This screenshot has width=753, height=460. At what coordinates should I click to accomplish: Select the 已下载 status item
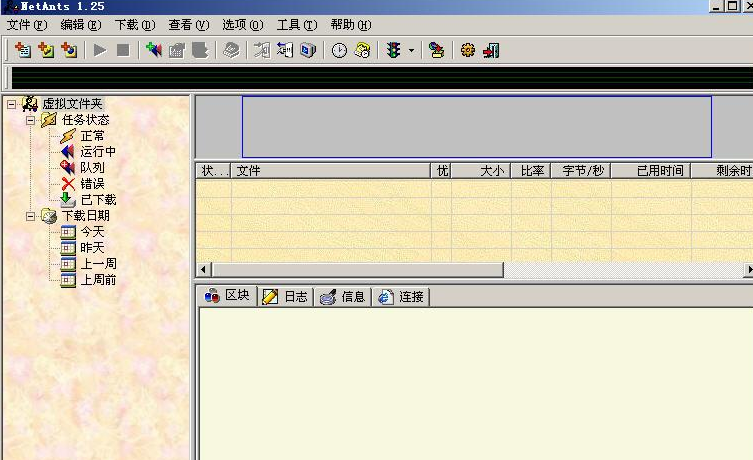[x=98, y=200]
